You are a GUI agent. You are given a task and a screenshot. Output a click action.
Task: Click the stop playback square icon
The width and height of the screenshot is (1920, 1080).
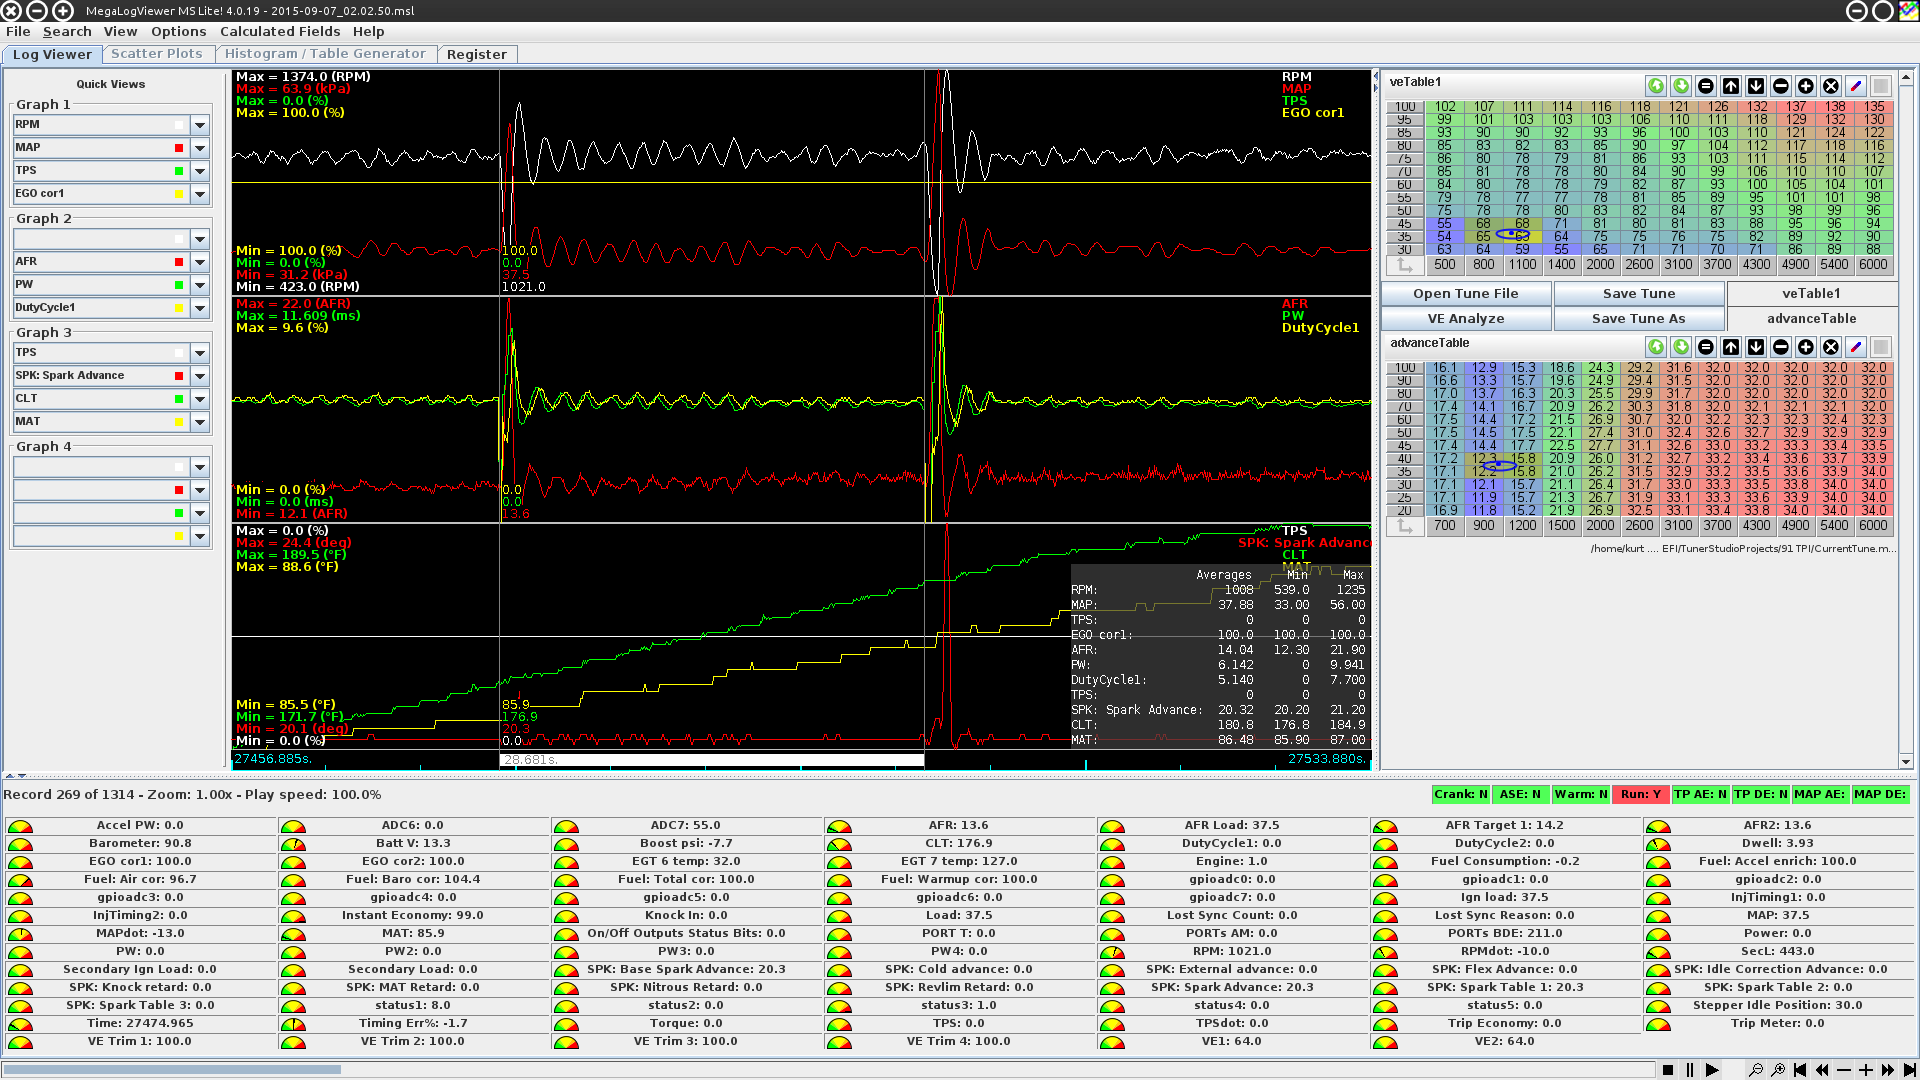point(1668,1070)
